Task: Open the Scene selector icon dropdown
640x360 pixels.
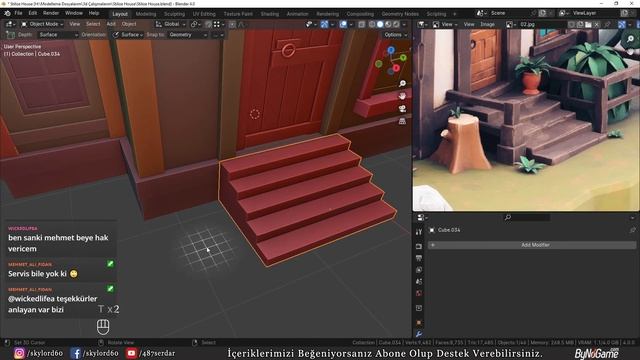Action: [x=481, y=13]
